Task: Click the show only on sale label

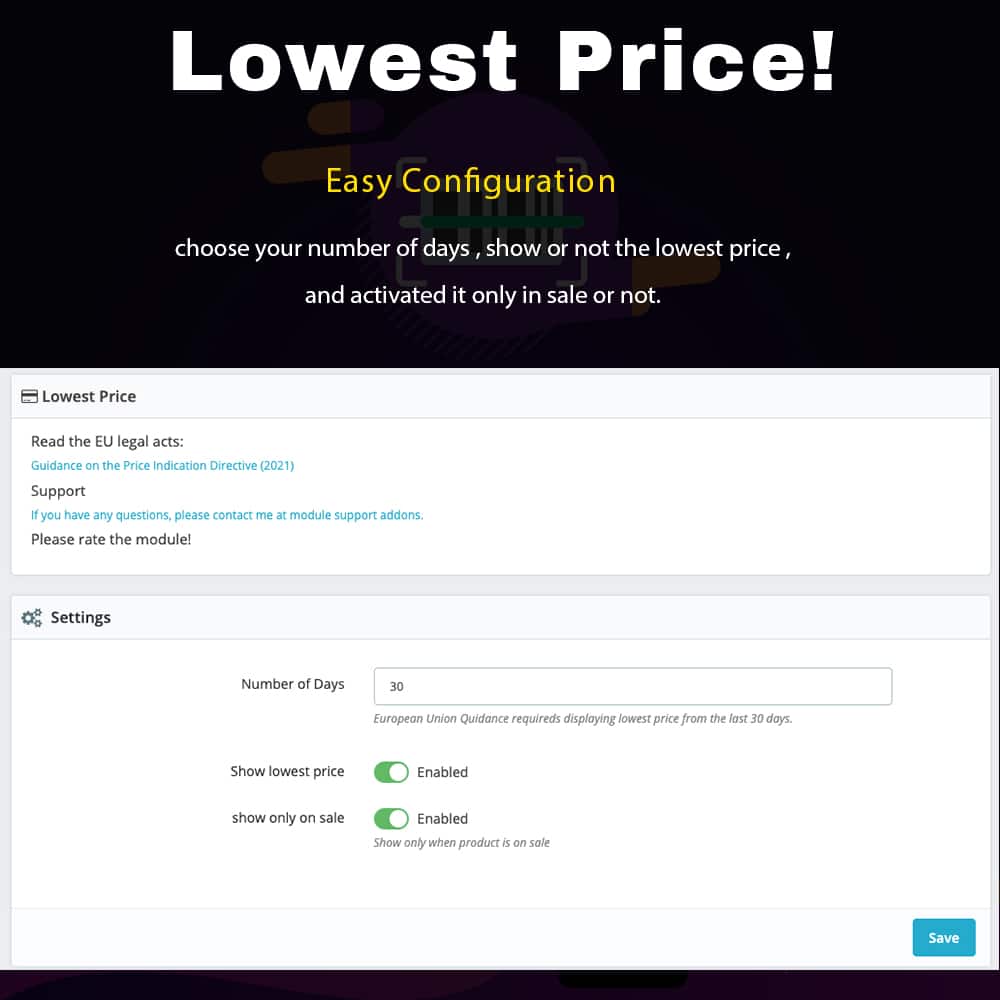Action: click(x=288, y=818)
